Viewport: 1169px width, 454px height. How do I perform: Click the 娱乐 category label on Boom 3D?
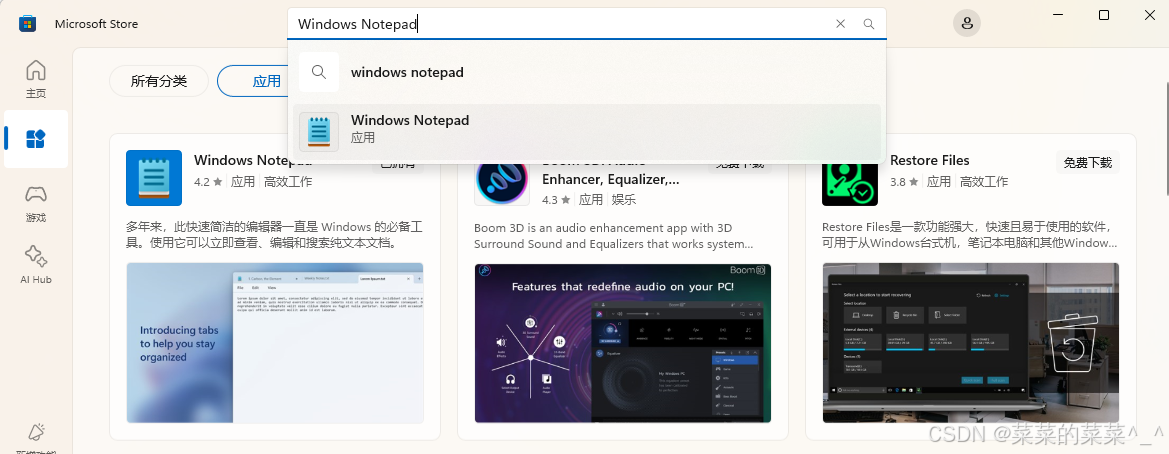(624, 200)
